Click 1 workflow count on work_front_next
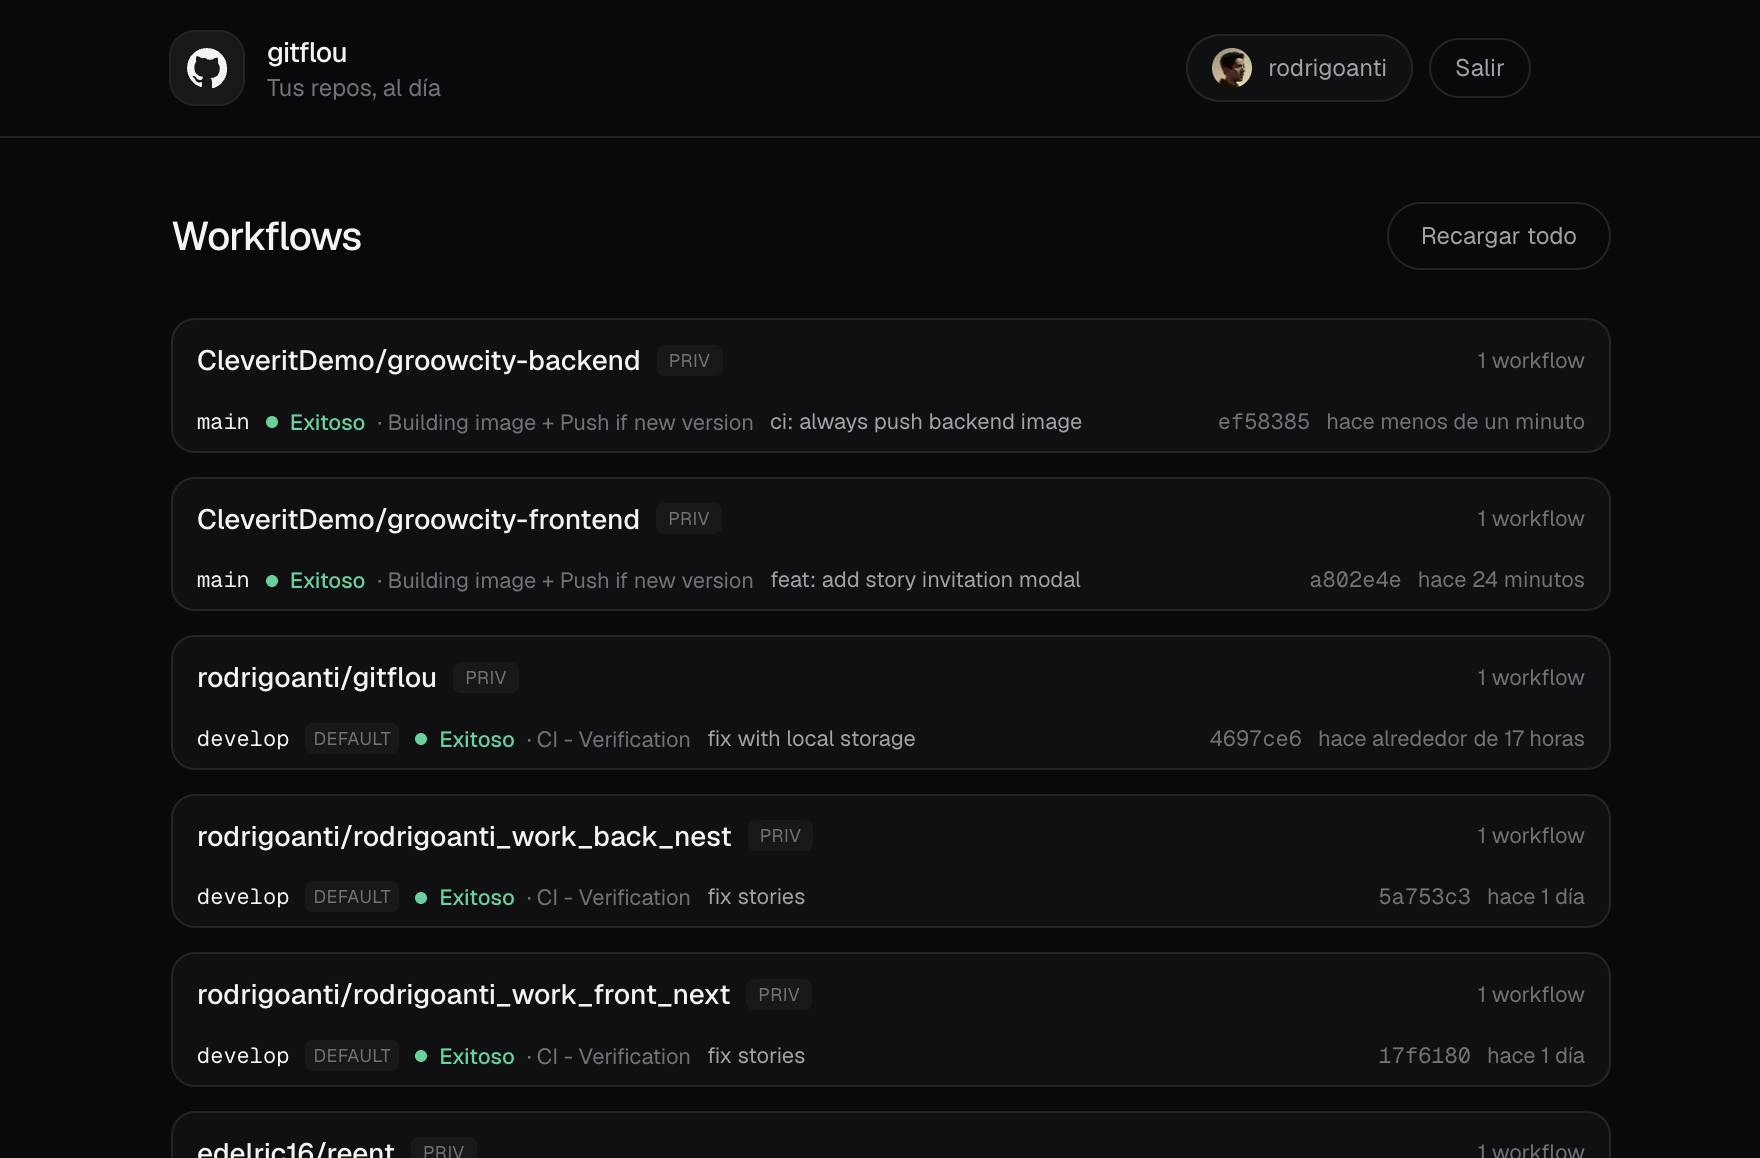Image resolution: width=1760 pixels, height=1158 pixels. point(1531,995)
